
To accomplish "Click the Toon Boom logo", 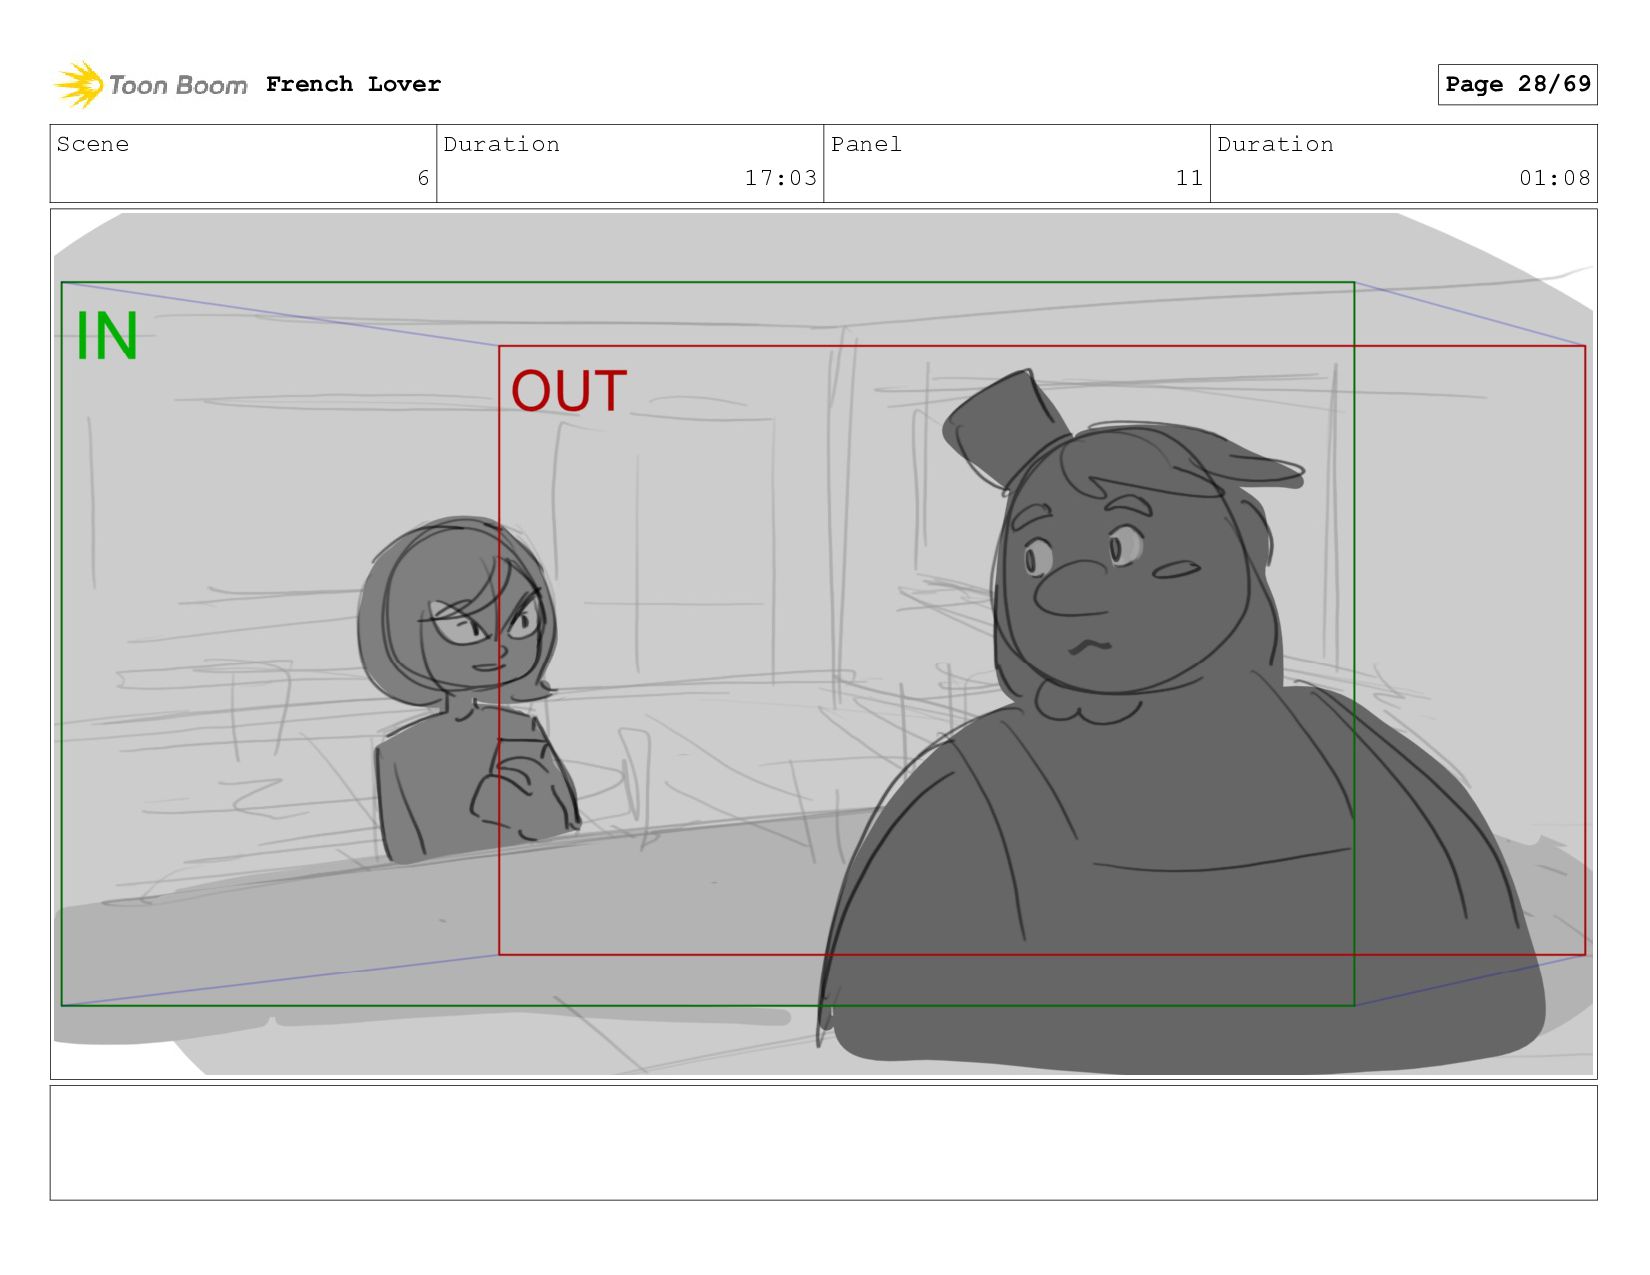I will (x=150, y=85).
